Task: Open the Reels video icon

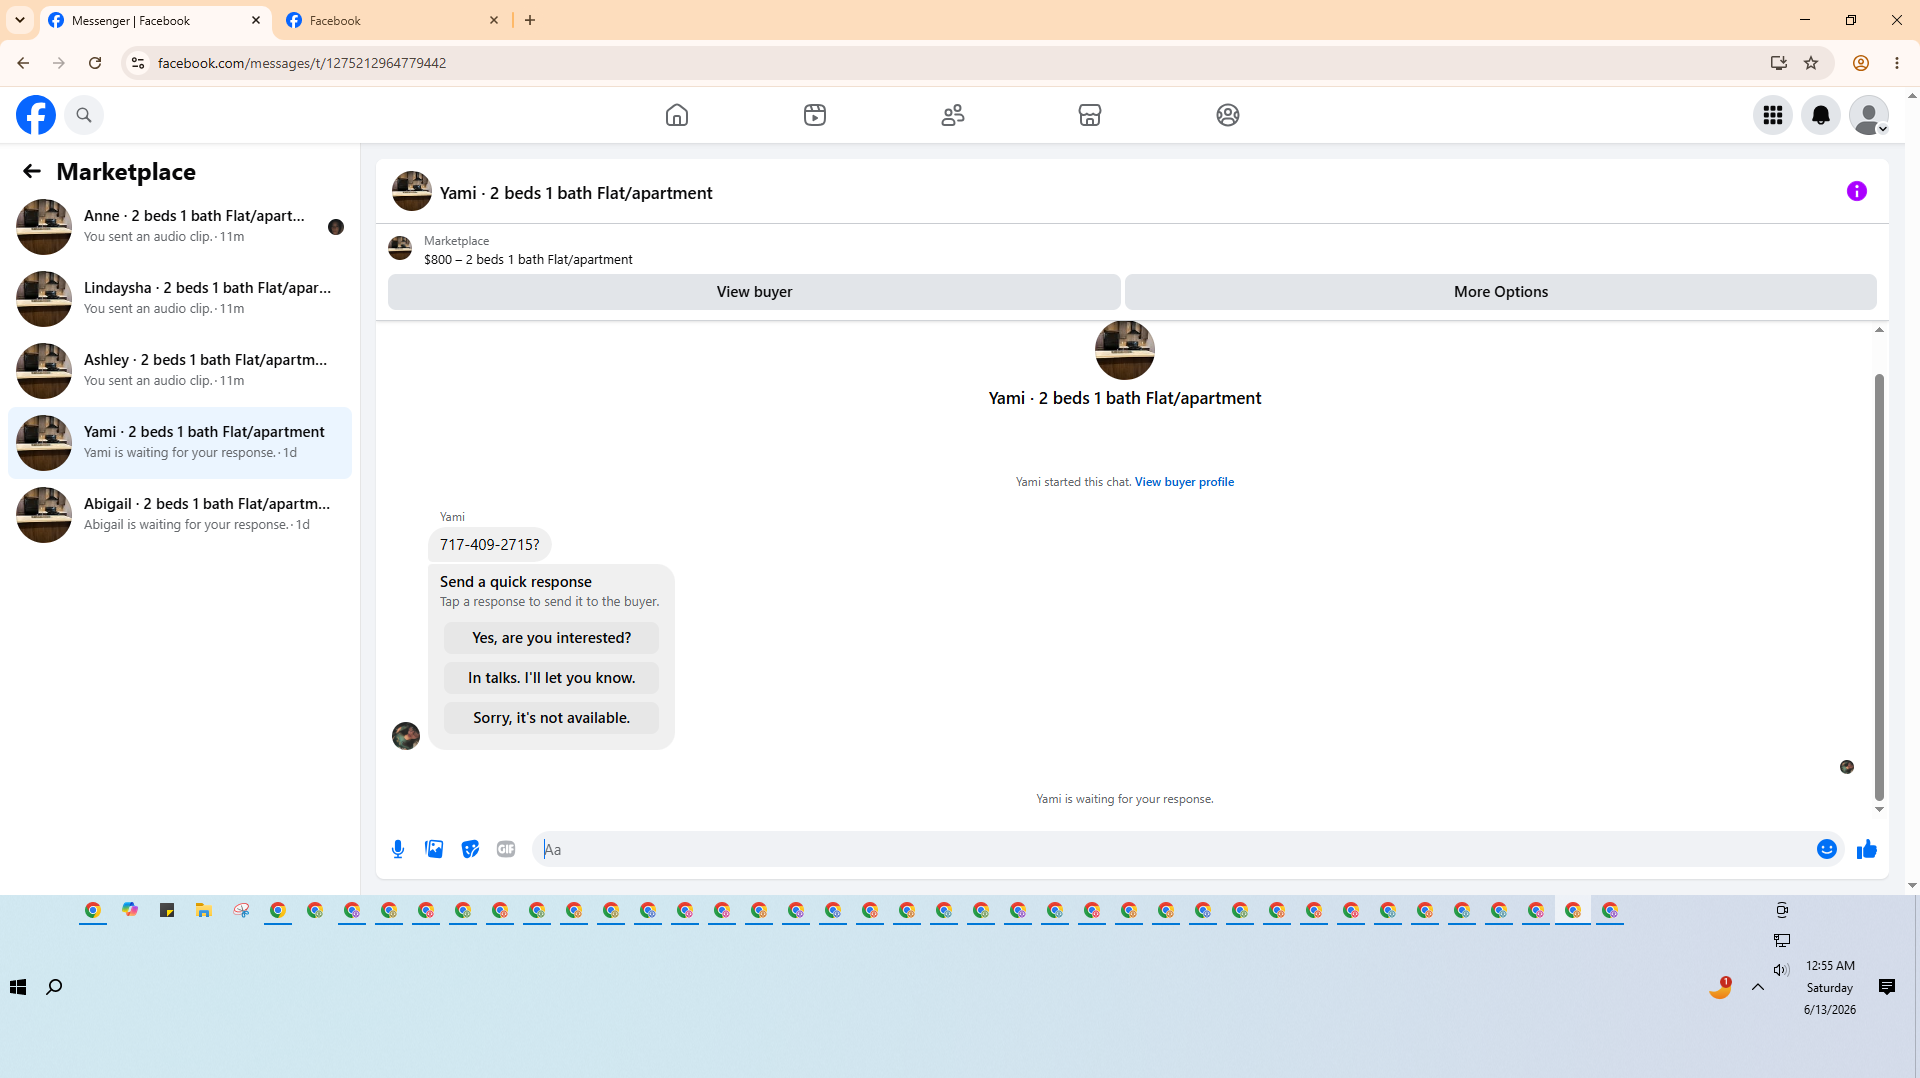Action: (815, 115)
